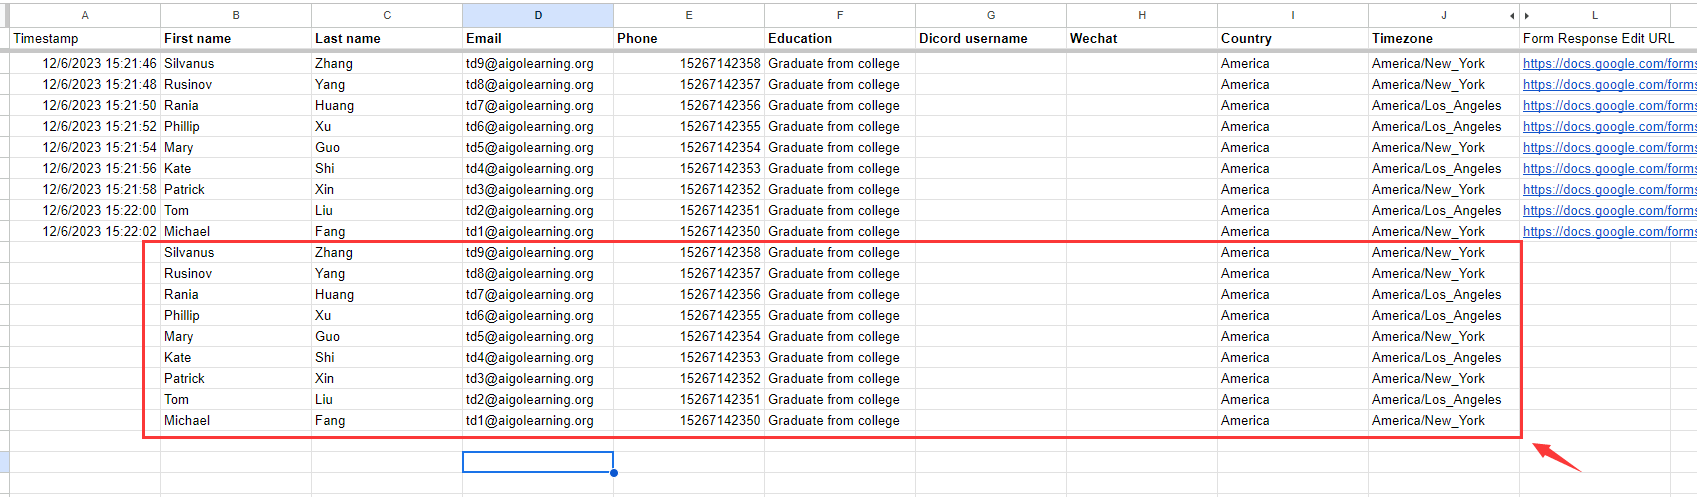Select the Timezone header cell
The height and width of the screenshot is (497, 1697).
point(1443,39)
